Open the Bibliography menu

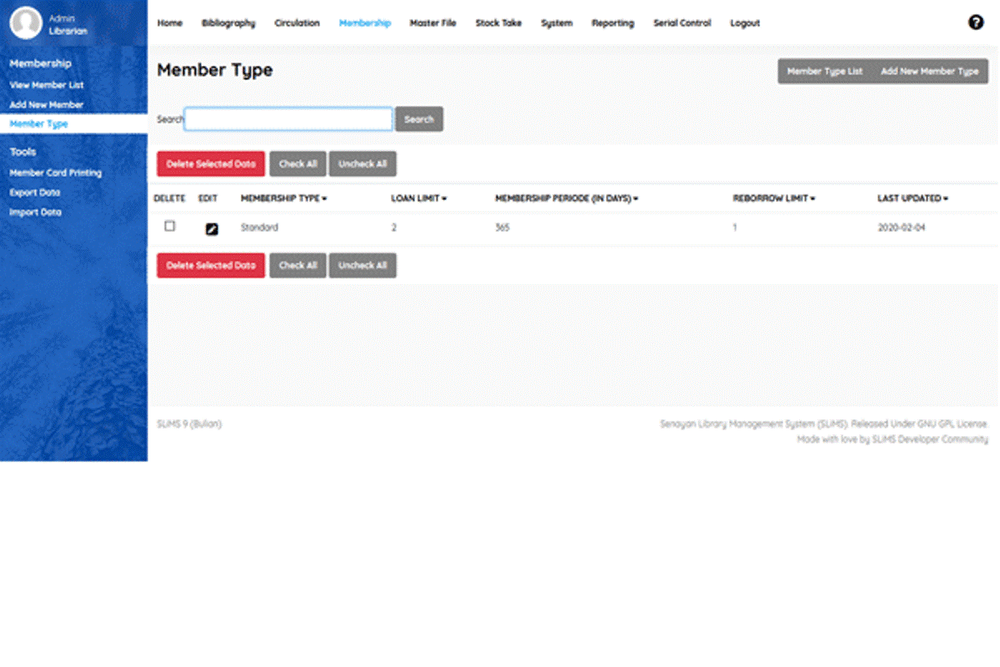click(x=228, y=22)
